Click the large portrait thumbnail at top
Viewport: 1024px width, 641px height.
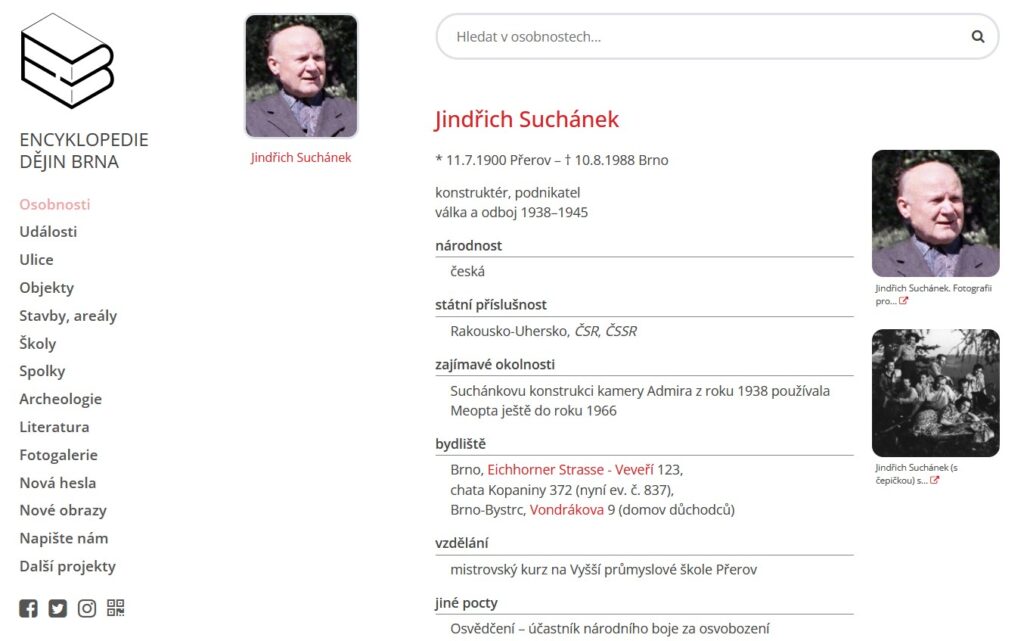(301, 76)
